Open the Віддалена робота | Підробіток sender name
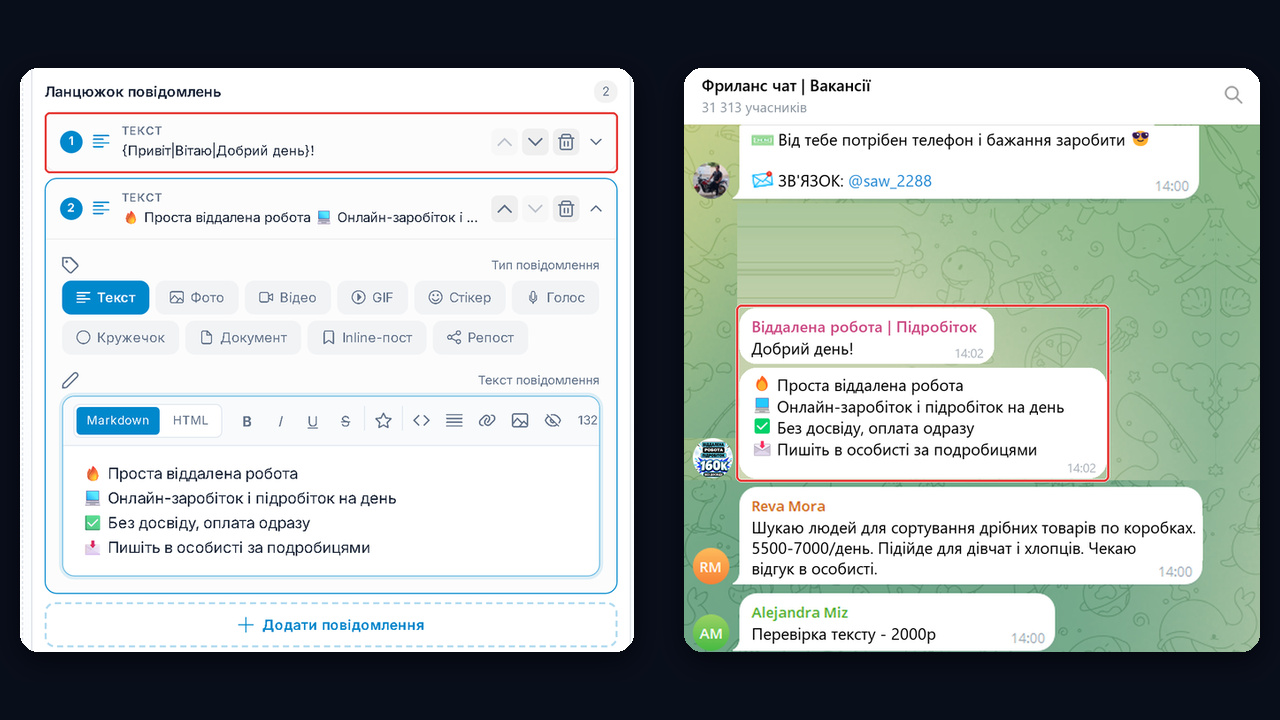Viewport: 1280px width, 720px height. pos(864,328)
